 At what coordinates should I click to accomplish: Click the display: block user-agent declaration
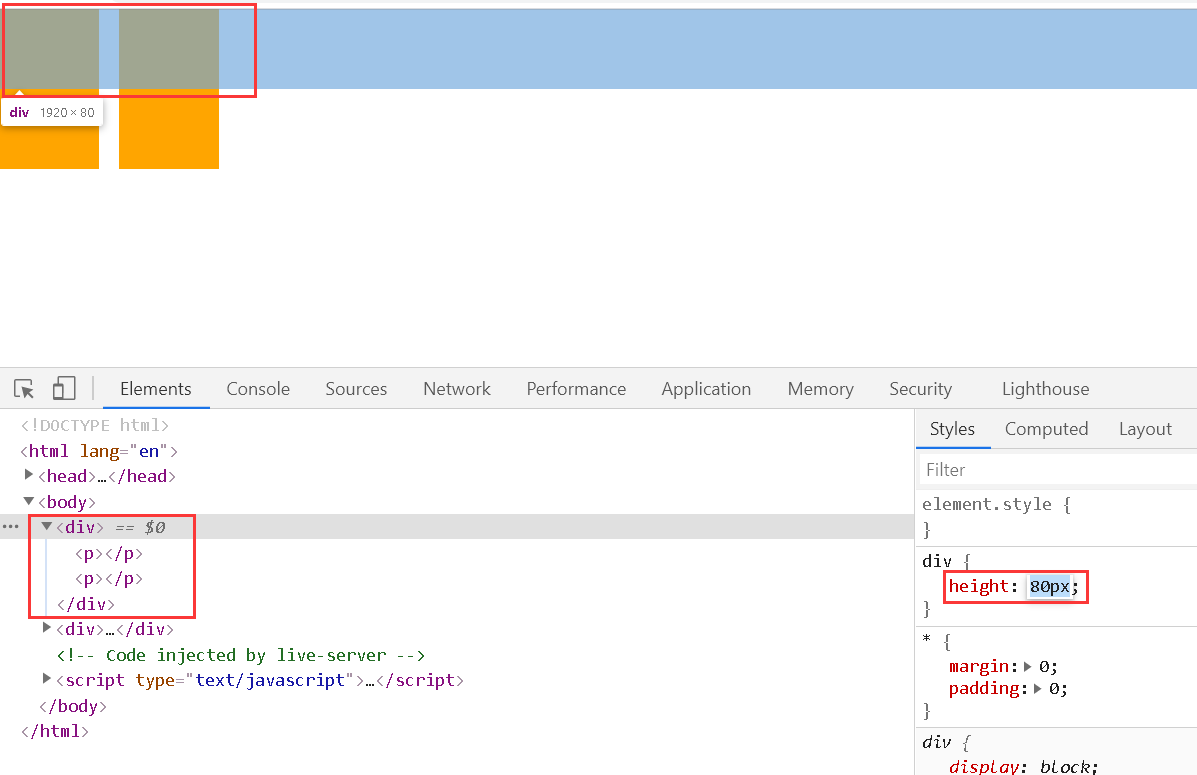click(x=1023, y=767)
